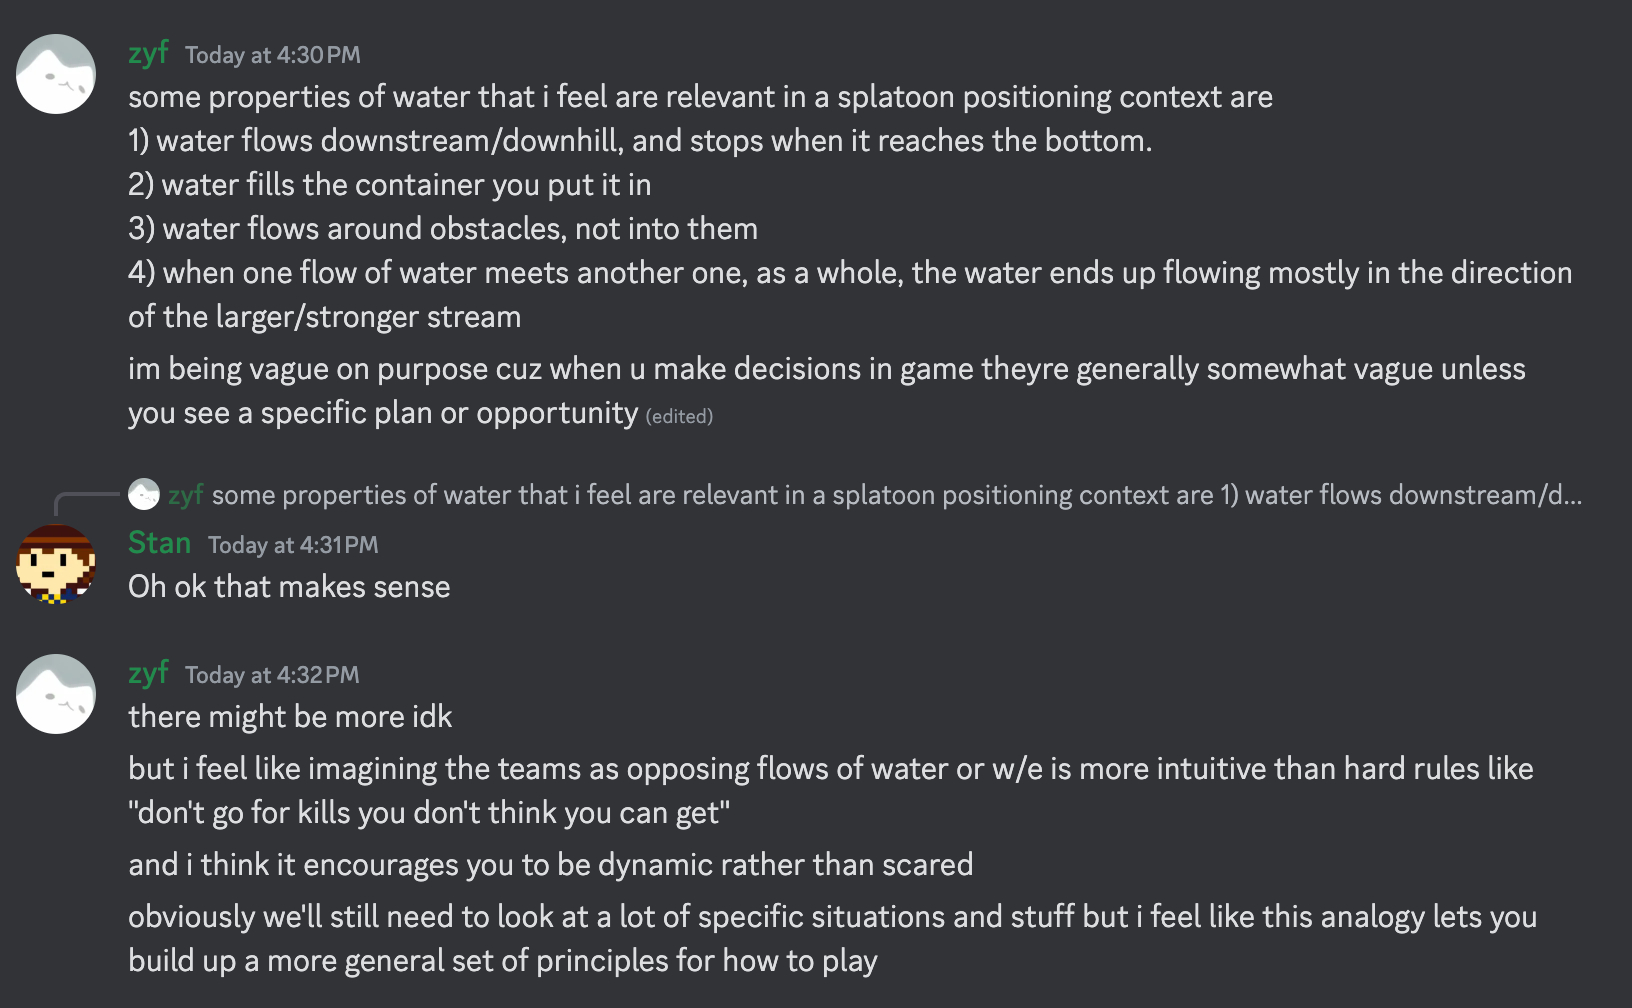1632x1008 pixels.
Task: Click the Stan username above his message
Action: click(x=159, y=543)
